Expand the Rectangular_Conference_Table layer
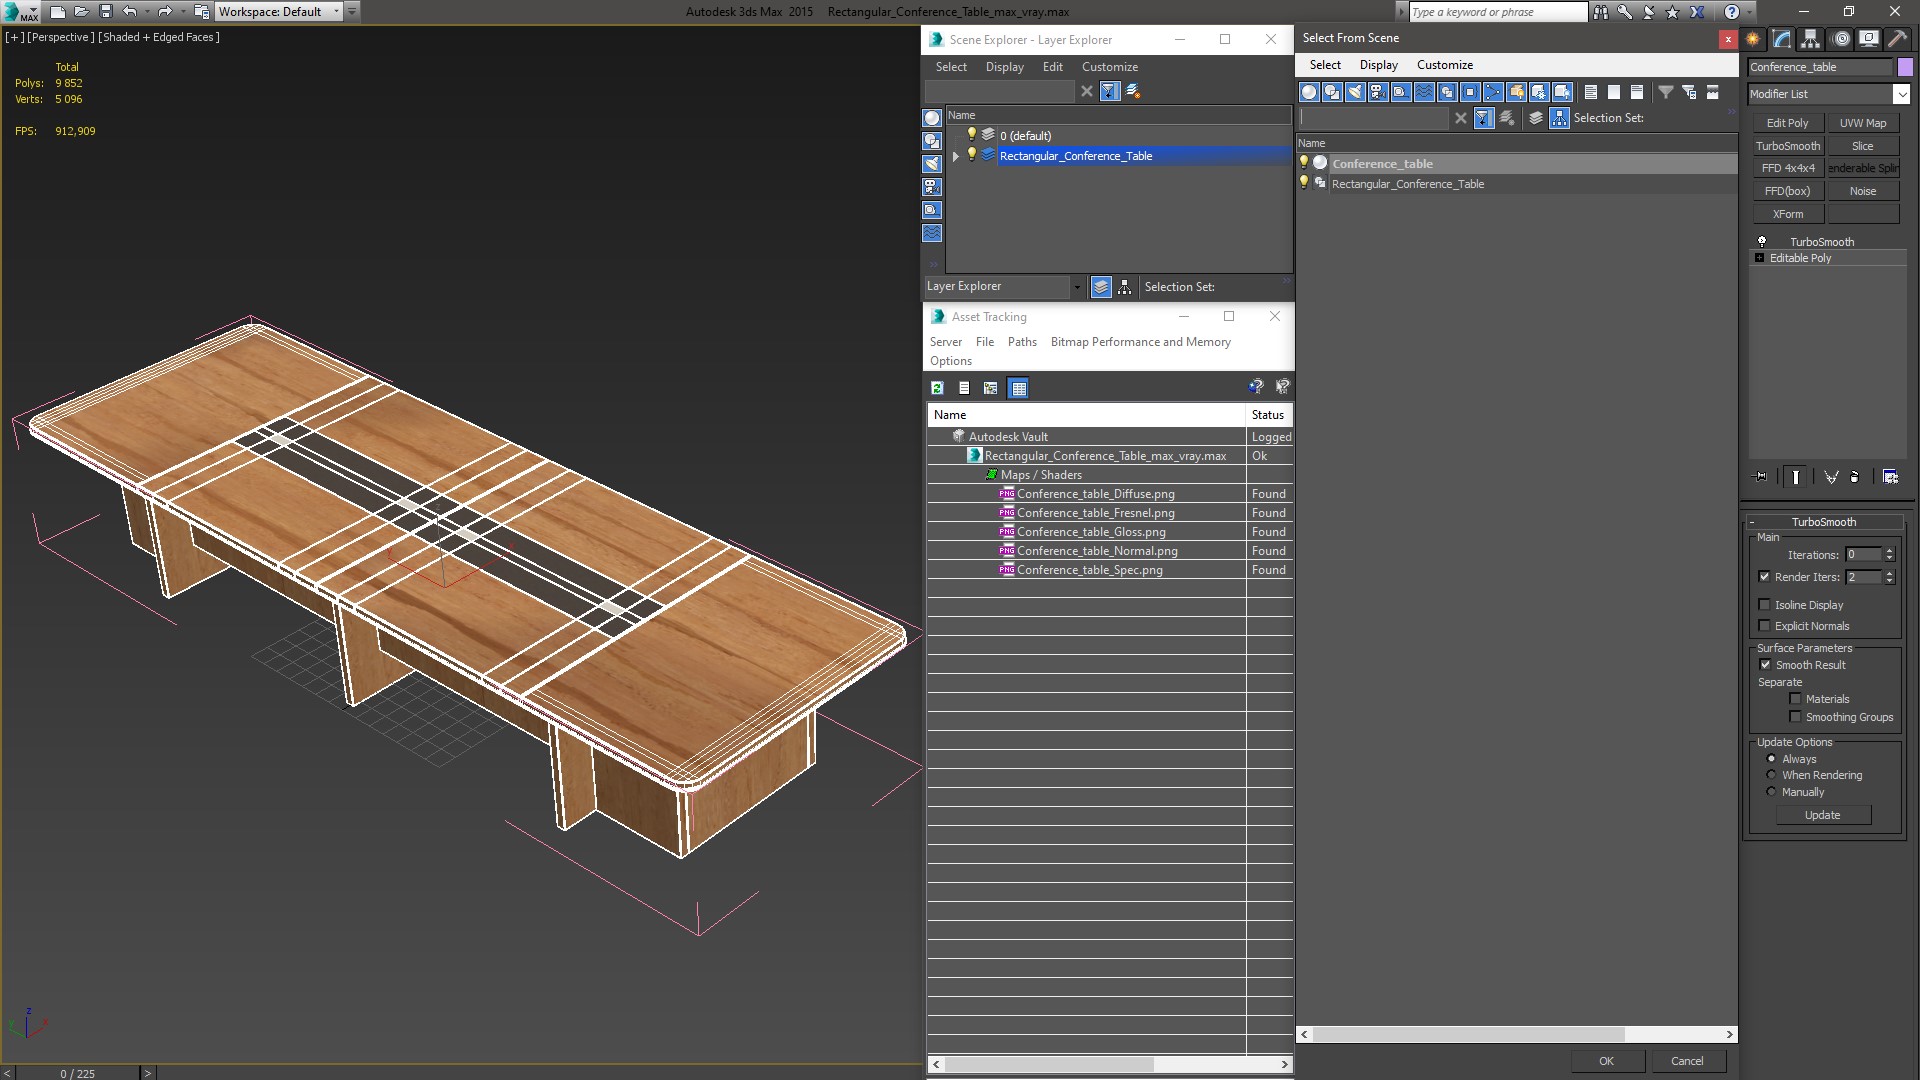Image resolution: width=1920 pixels, height=1080 pixels. (953, 156)
